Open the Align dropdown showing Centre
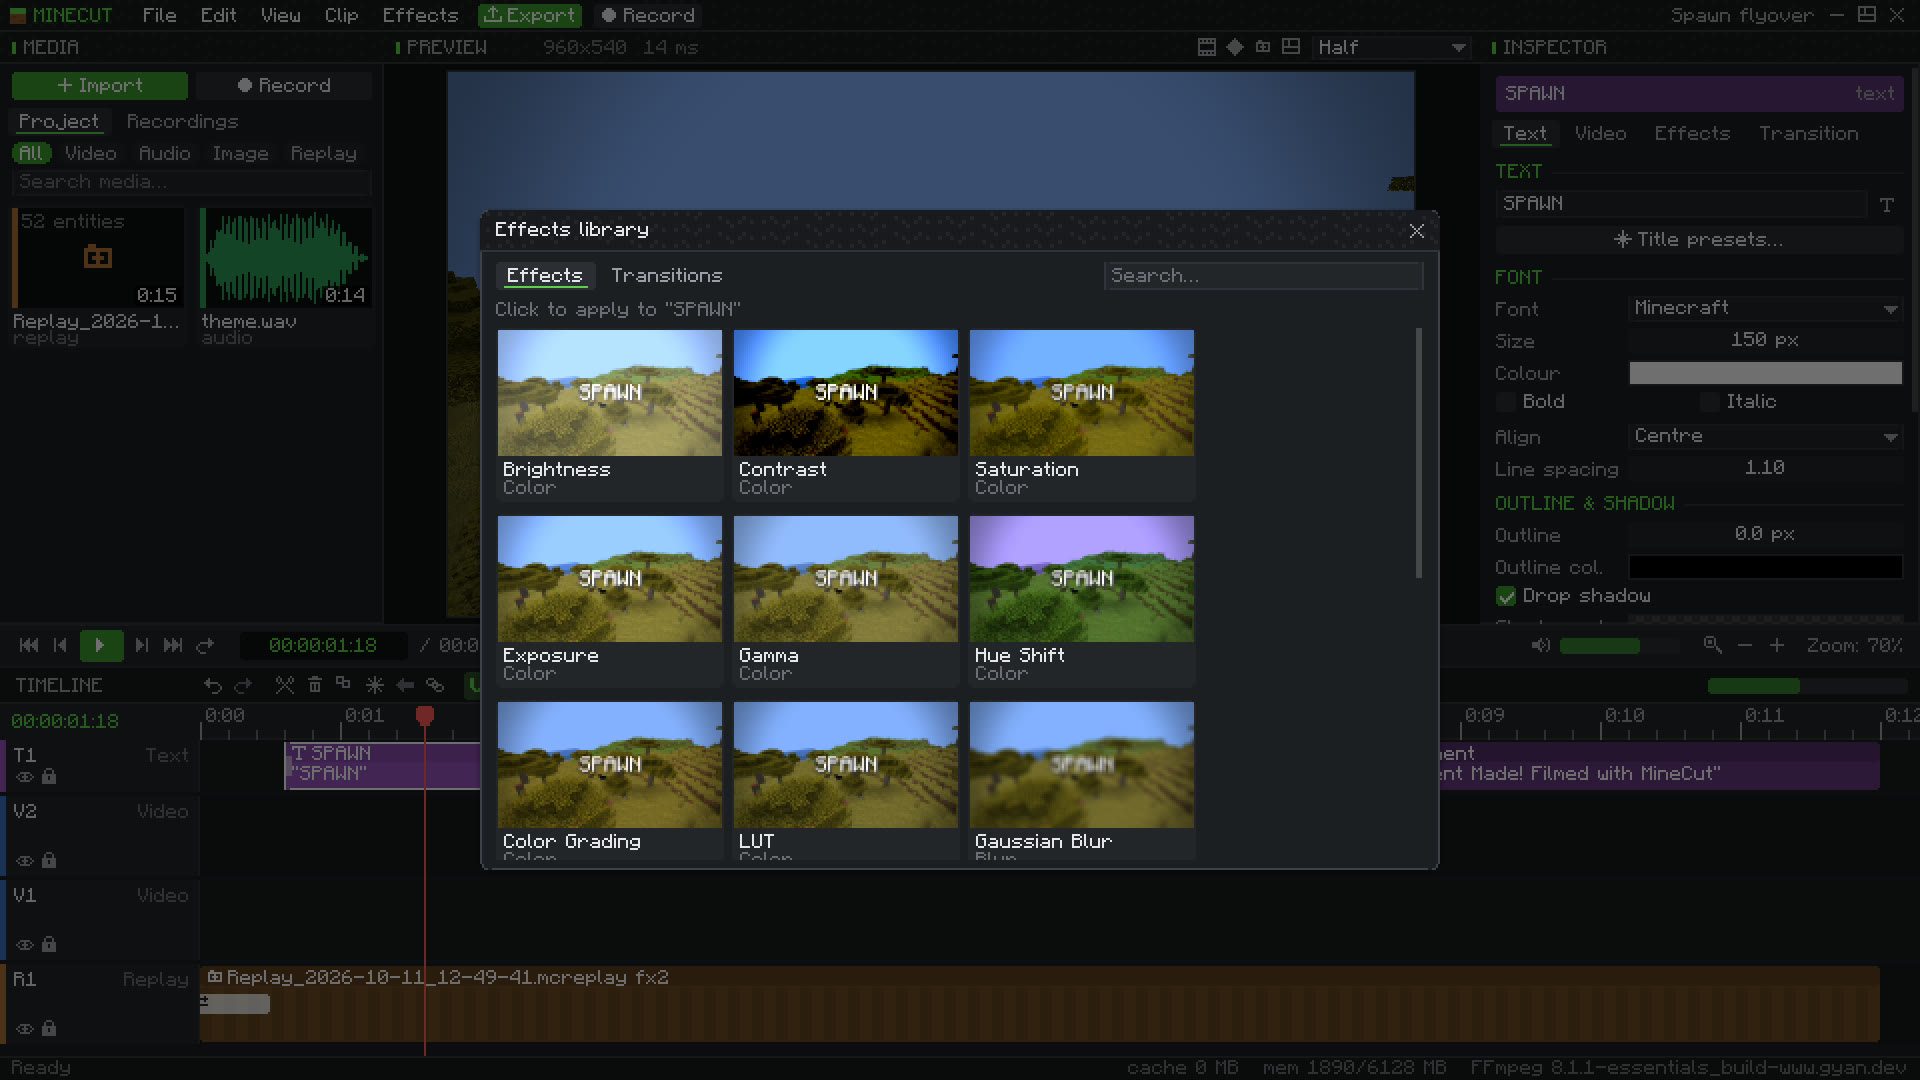This screenshot has width=1920, height=1080. [1765, 436]
